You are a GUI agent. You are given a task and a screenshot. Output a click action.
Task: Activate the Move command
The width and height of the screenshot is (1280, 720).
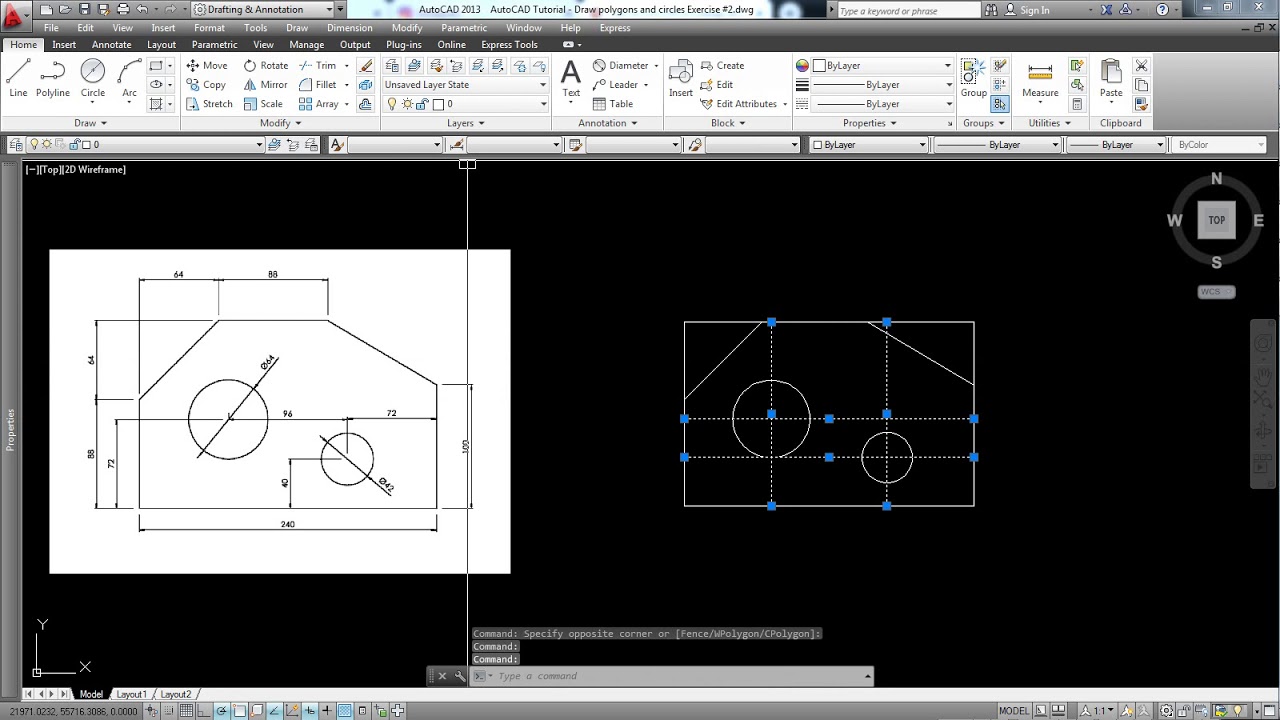pos(207,65)
